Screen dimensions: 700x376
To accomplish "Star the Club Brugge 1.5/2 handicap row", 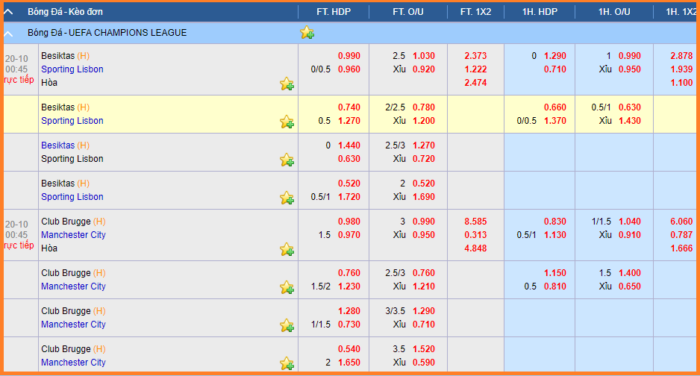I will 287,287.
